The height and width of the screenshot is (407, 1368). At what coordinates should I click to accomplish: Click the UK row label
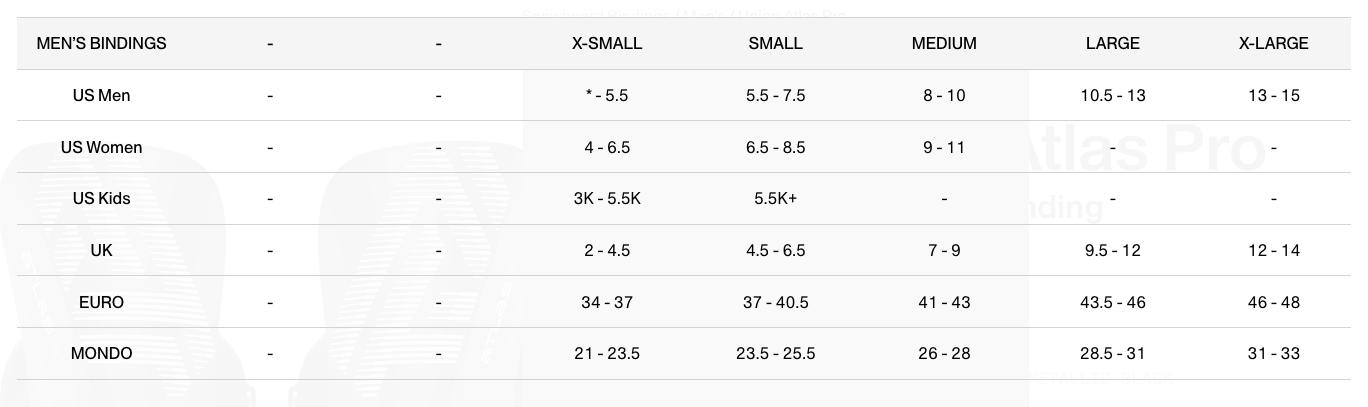point(101,250)
